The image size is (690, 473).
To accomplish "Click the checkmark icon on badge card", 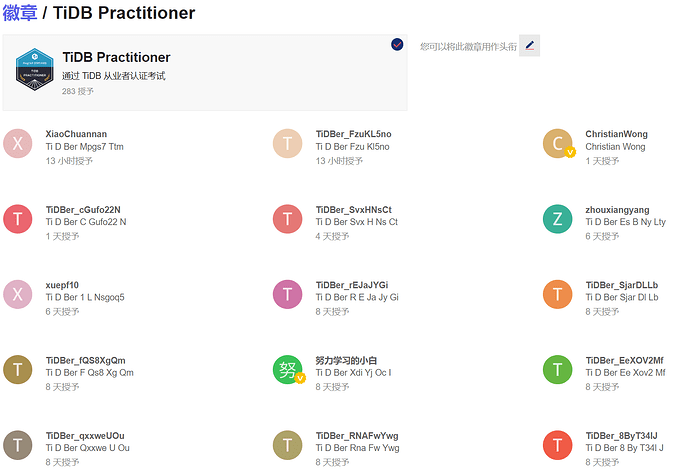I will pos(397,45).
